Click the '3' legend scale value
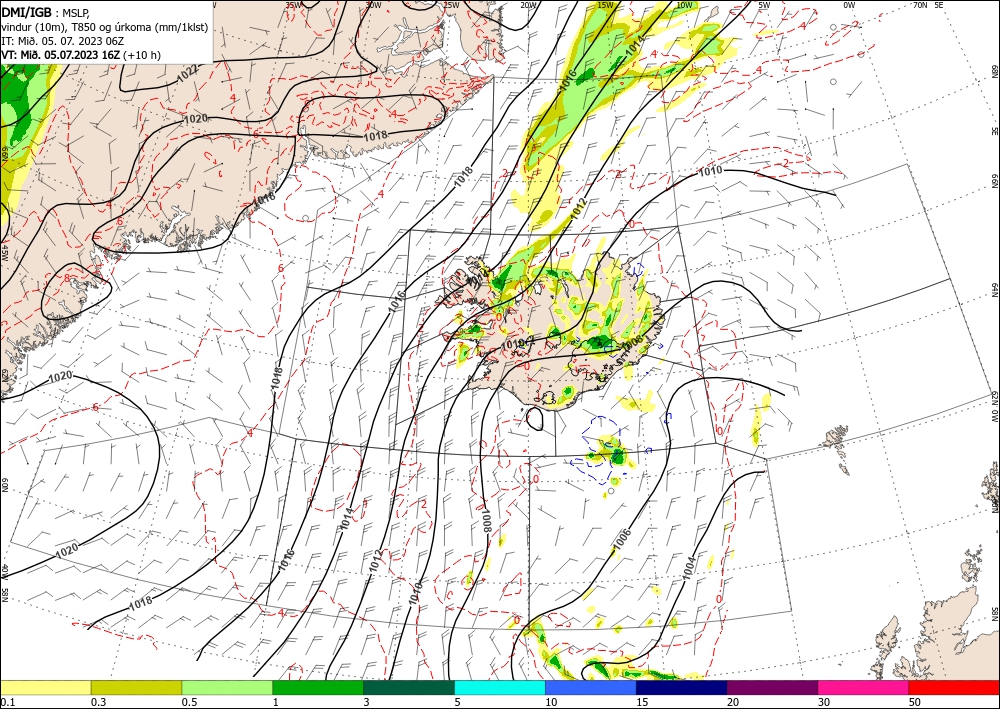1000x709 pixels. (366, 702)
